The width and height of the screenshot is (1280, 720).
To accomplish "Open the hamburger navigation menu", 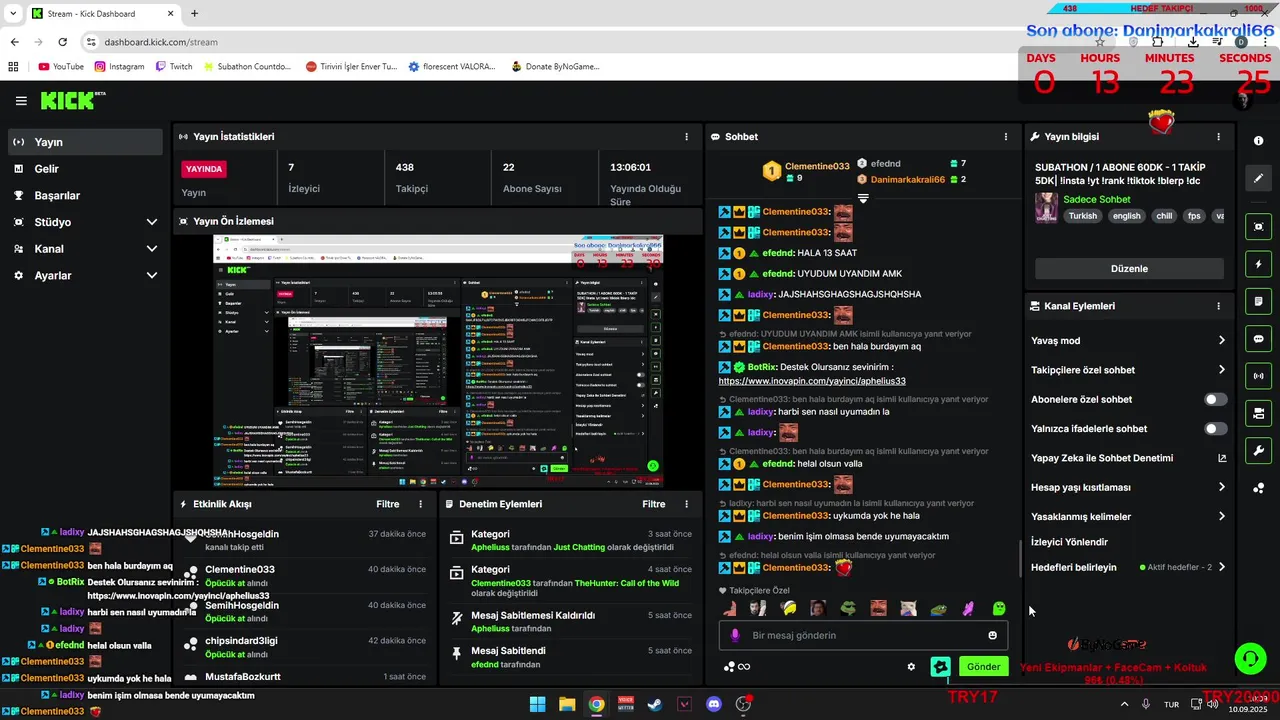I will [x=21, y=101].
